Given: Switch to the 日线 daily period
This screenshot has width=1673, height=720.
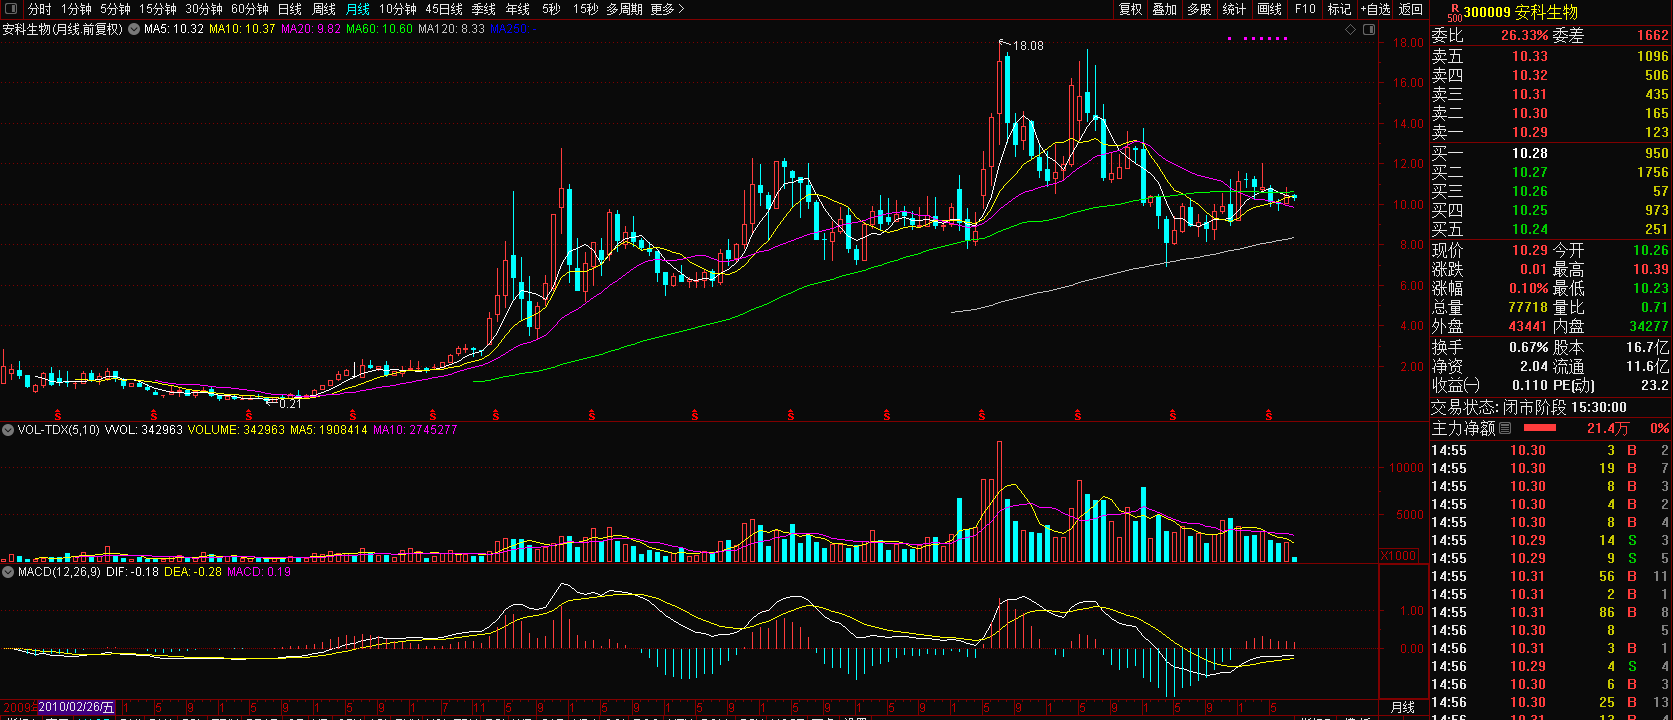Looking at the screenshot, I should [289, 9].
